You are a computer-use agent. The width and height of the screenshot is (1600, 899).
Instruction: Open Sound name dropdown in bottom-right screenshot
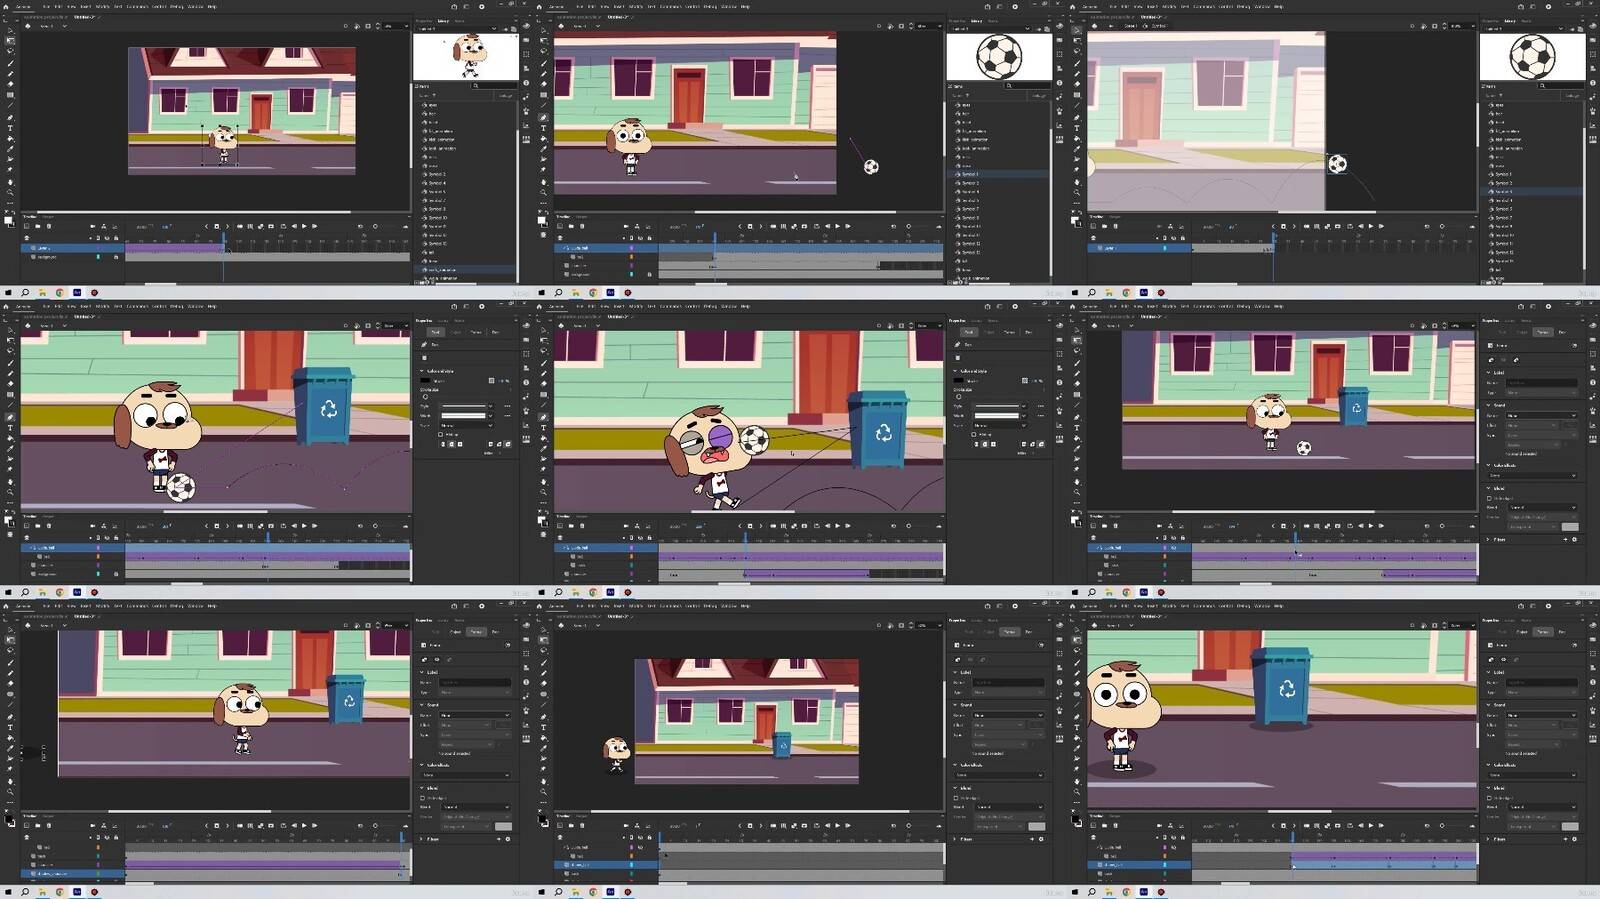(x=1542, y=715)
